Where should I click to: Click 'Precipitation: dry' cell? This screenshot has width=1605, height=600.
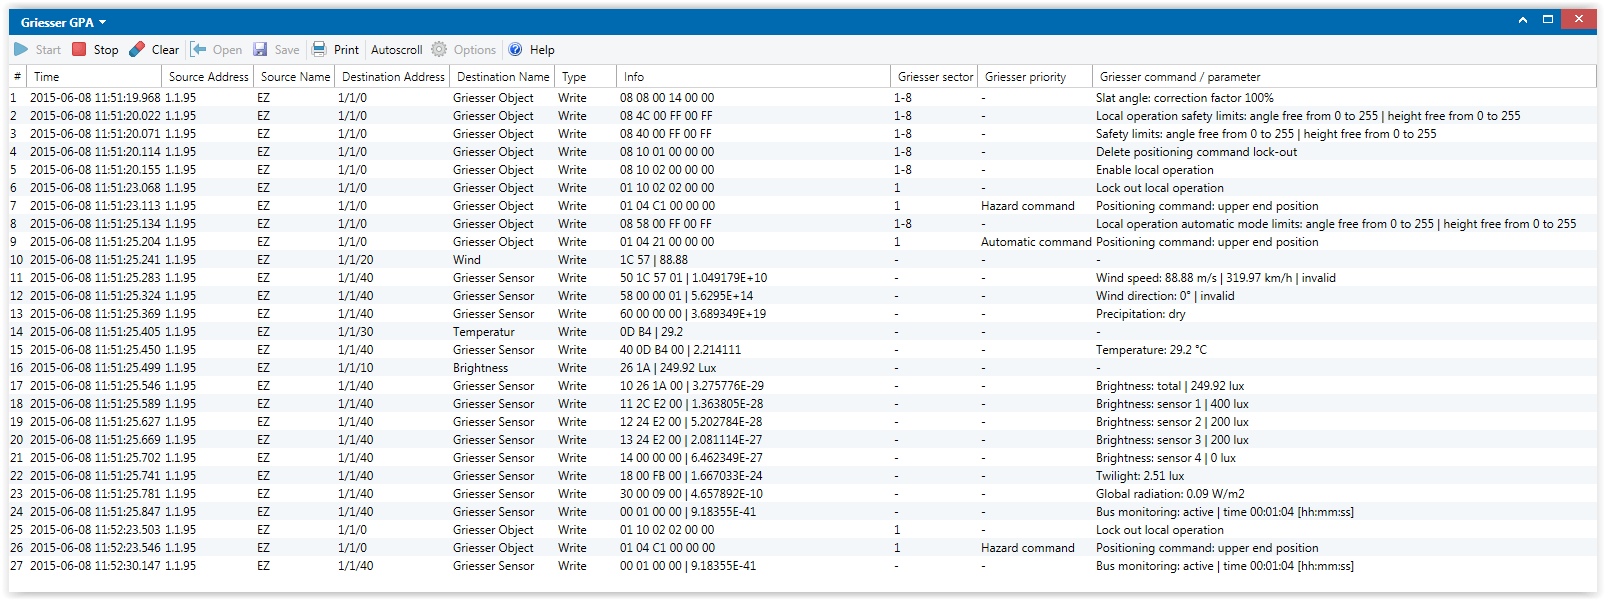click(1140, 314)
